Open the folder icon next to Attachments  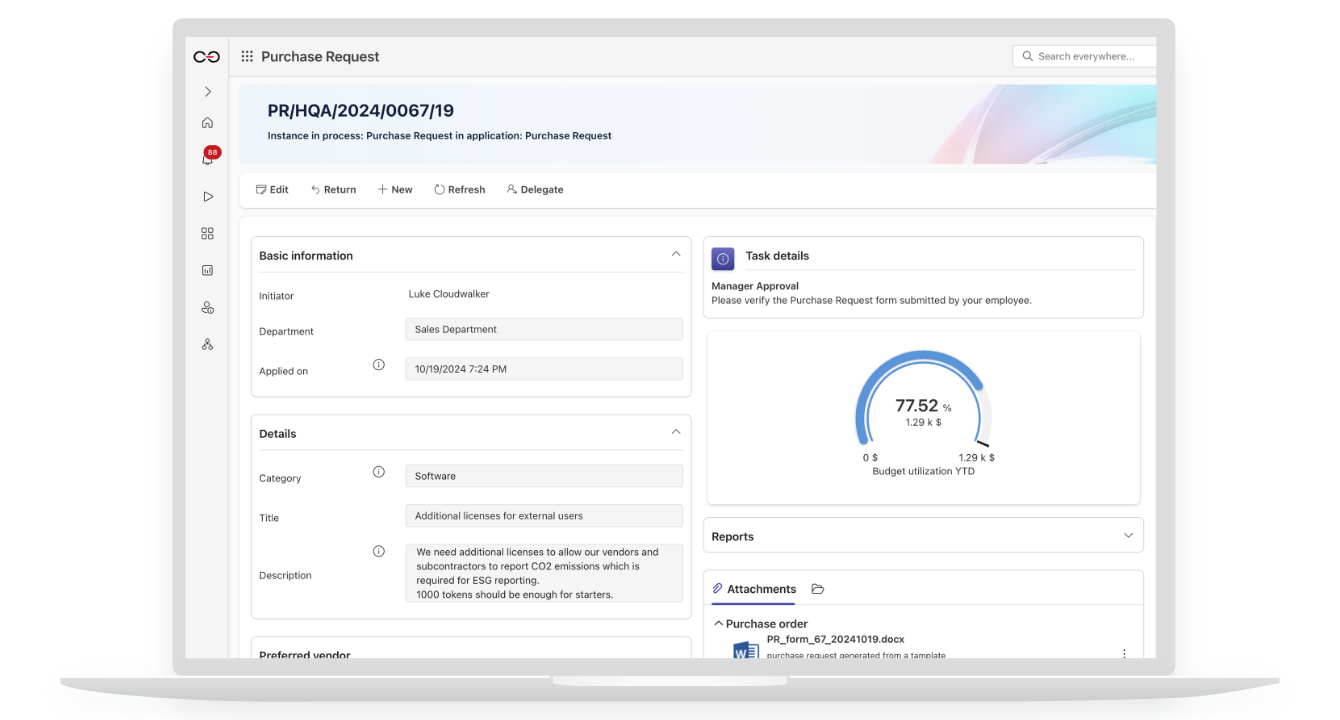click(x=817, y=589)
